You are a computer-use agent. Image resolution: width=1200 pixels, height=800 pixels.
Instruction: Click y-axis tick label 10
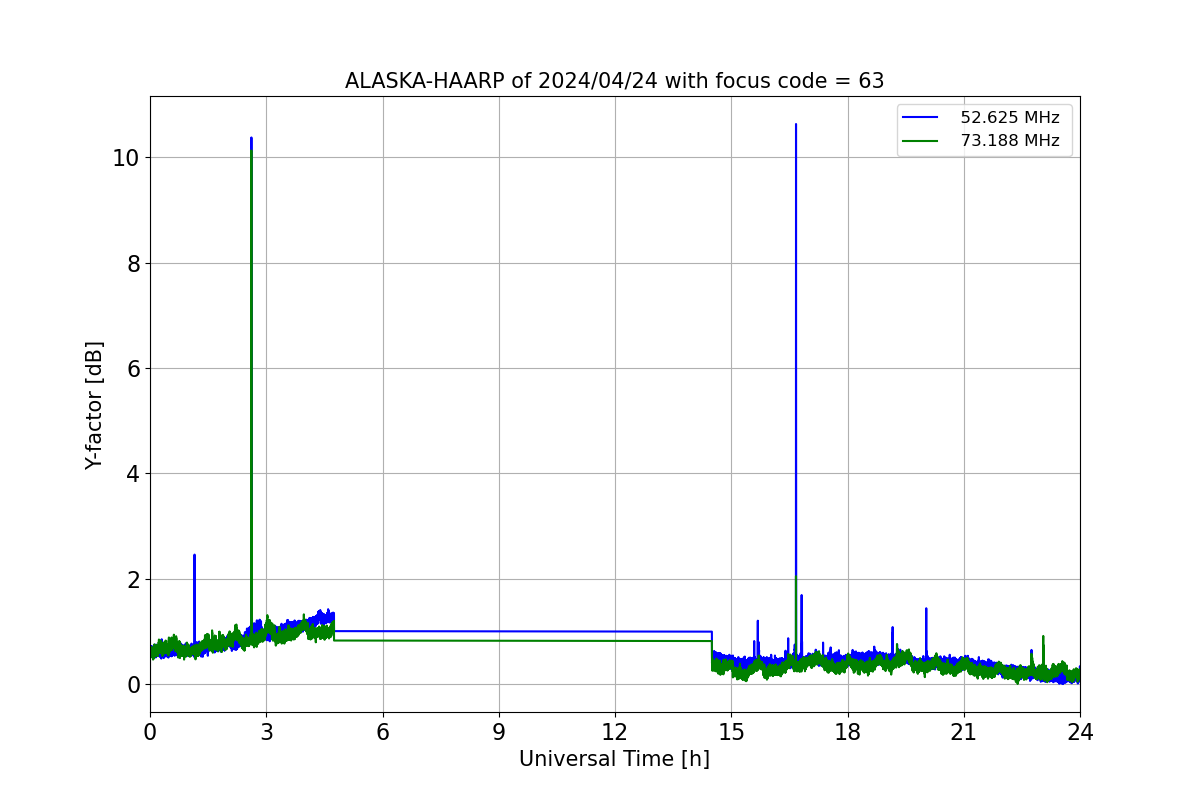pos(128,158)
